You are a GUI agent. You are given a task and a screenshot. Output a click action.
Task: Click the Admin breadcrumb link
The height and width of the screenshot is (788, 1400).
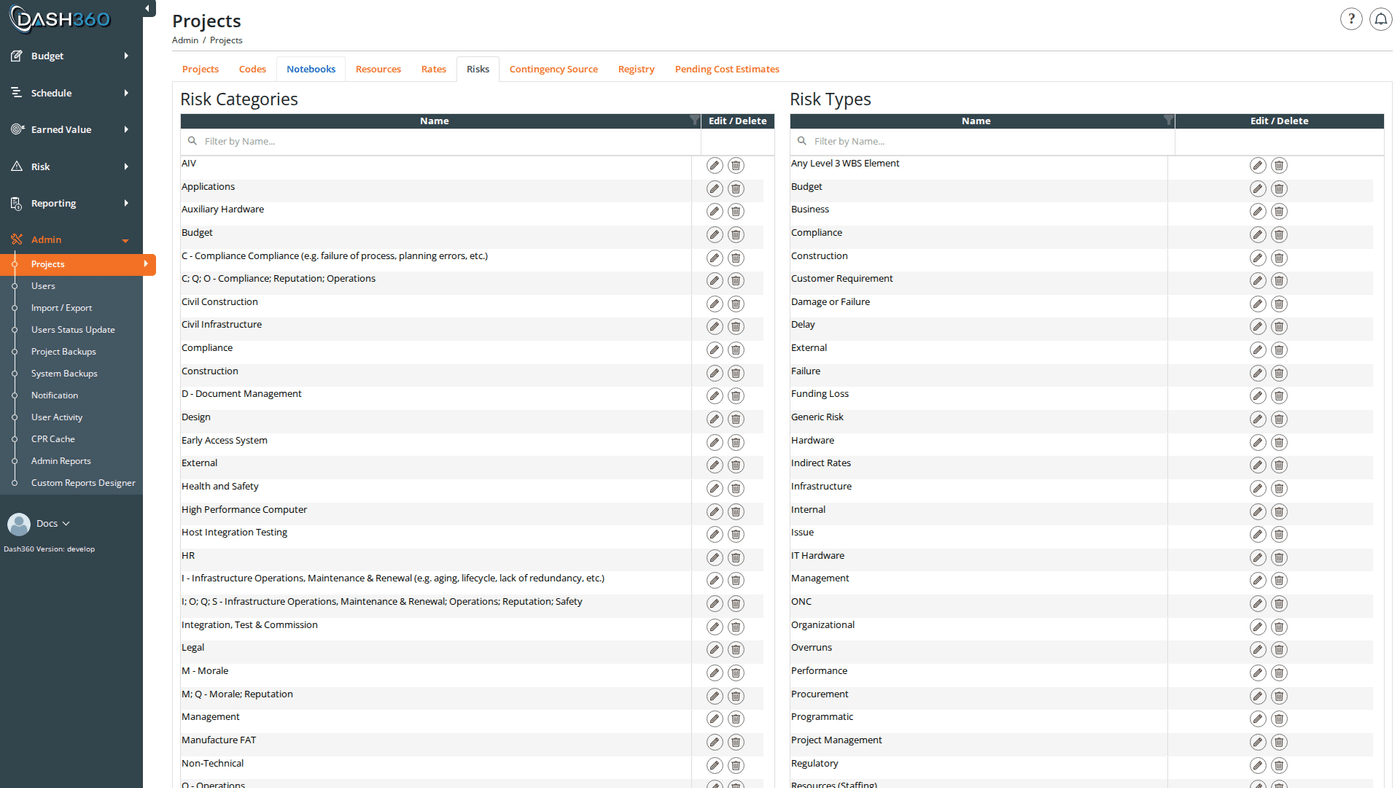pos(185,40)
